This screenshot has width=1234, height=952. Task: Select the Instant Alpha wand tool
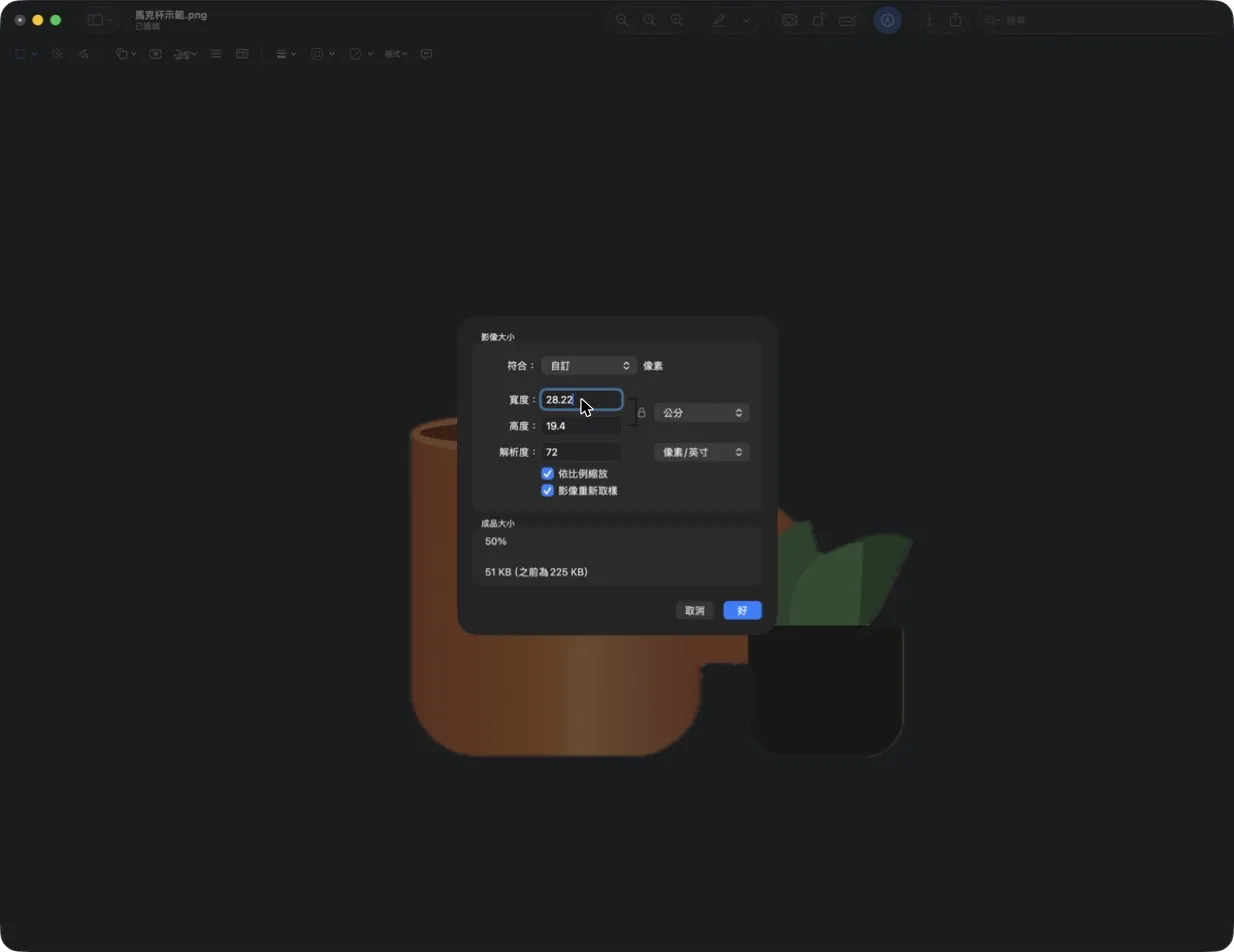click(57, 54)
